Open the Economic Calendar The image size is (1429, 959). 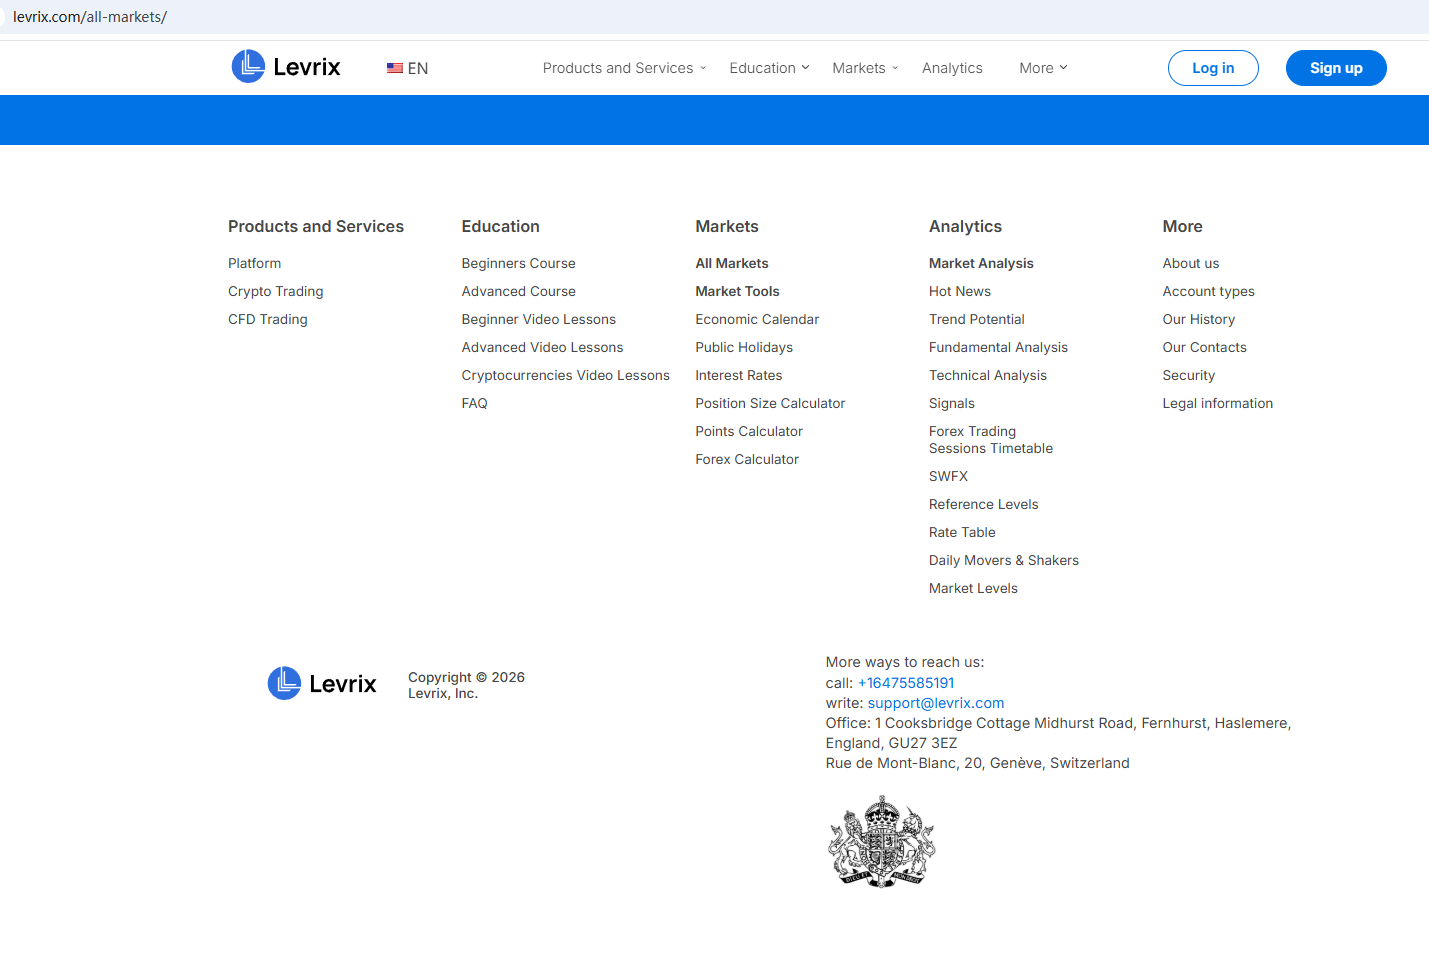point(758,319)
